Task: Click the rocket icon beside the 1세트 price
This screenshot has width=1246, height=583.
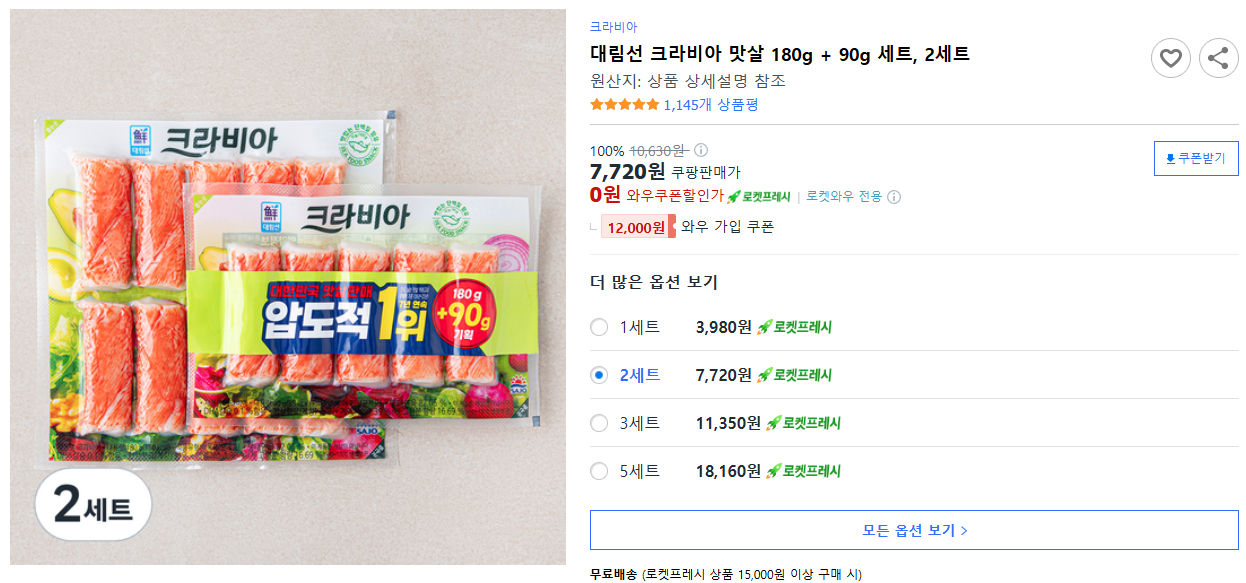Action: click(x=766, y=326)
